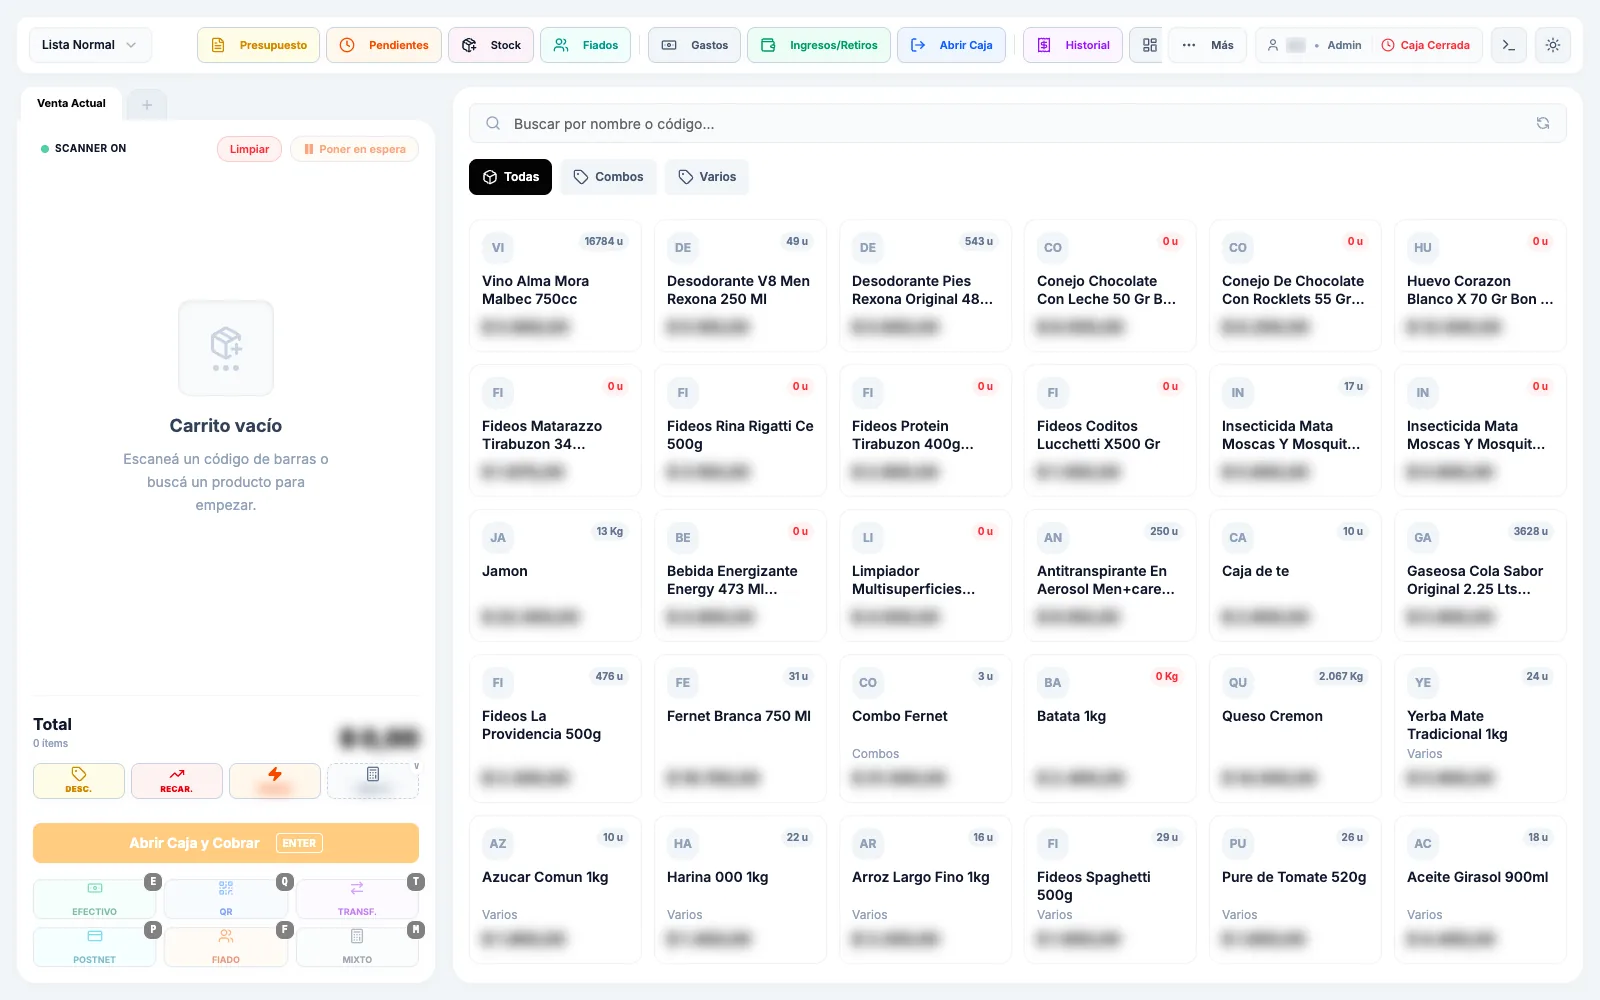This screenshot has height=1000, width=1600.
Task: Expand the Lista Normal dropdown
Action: pyautogui.click(x=90, y=45)
